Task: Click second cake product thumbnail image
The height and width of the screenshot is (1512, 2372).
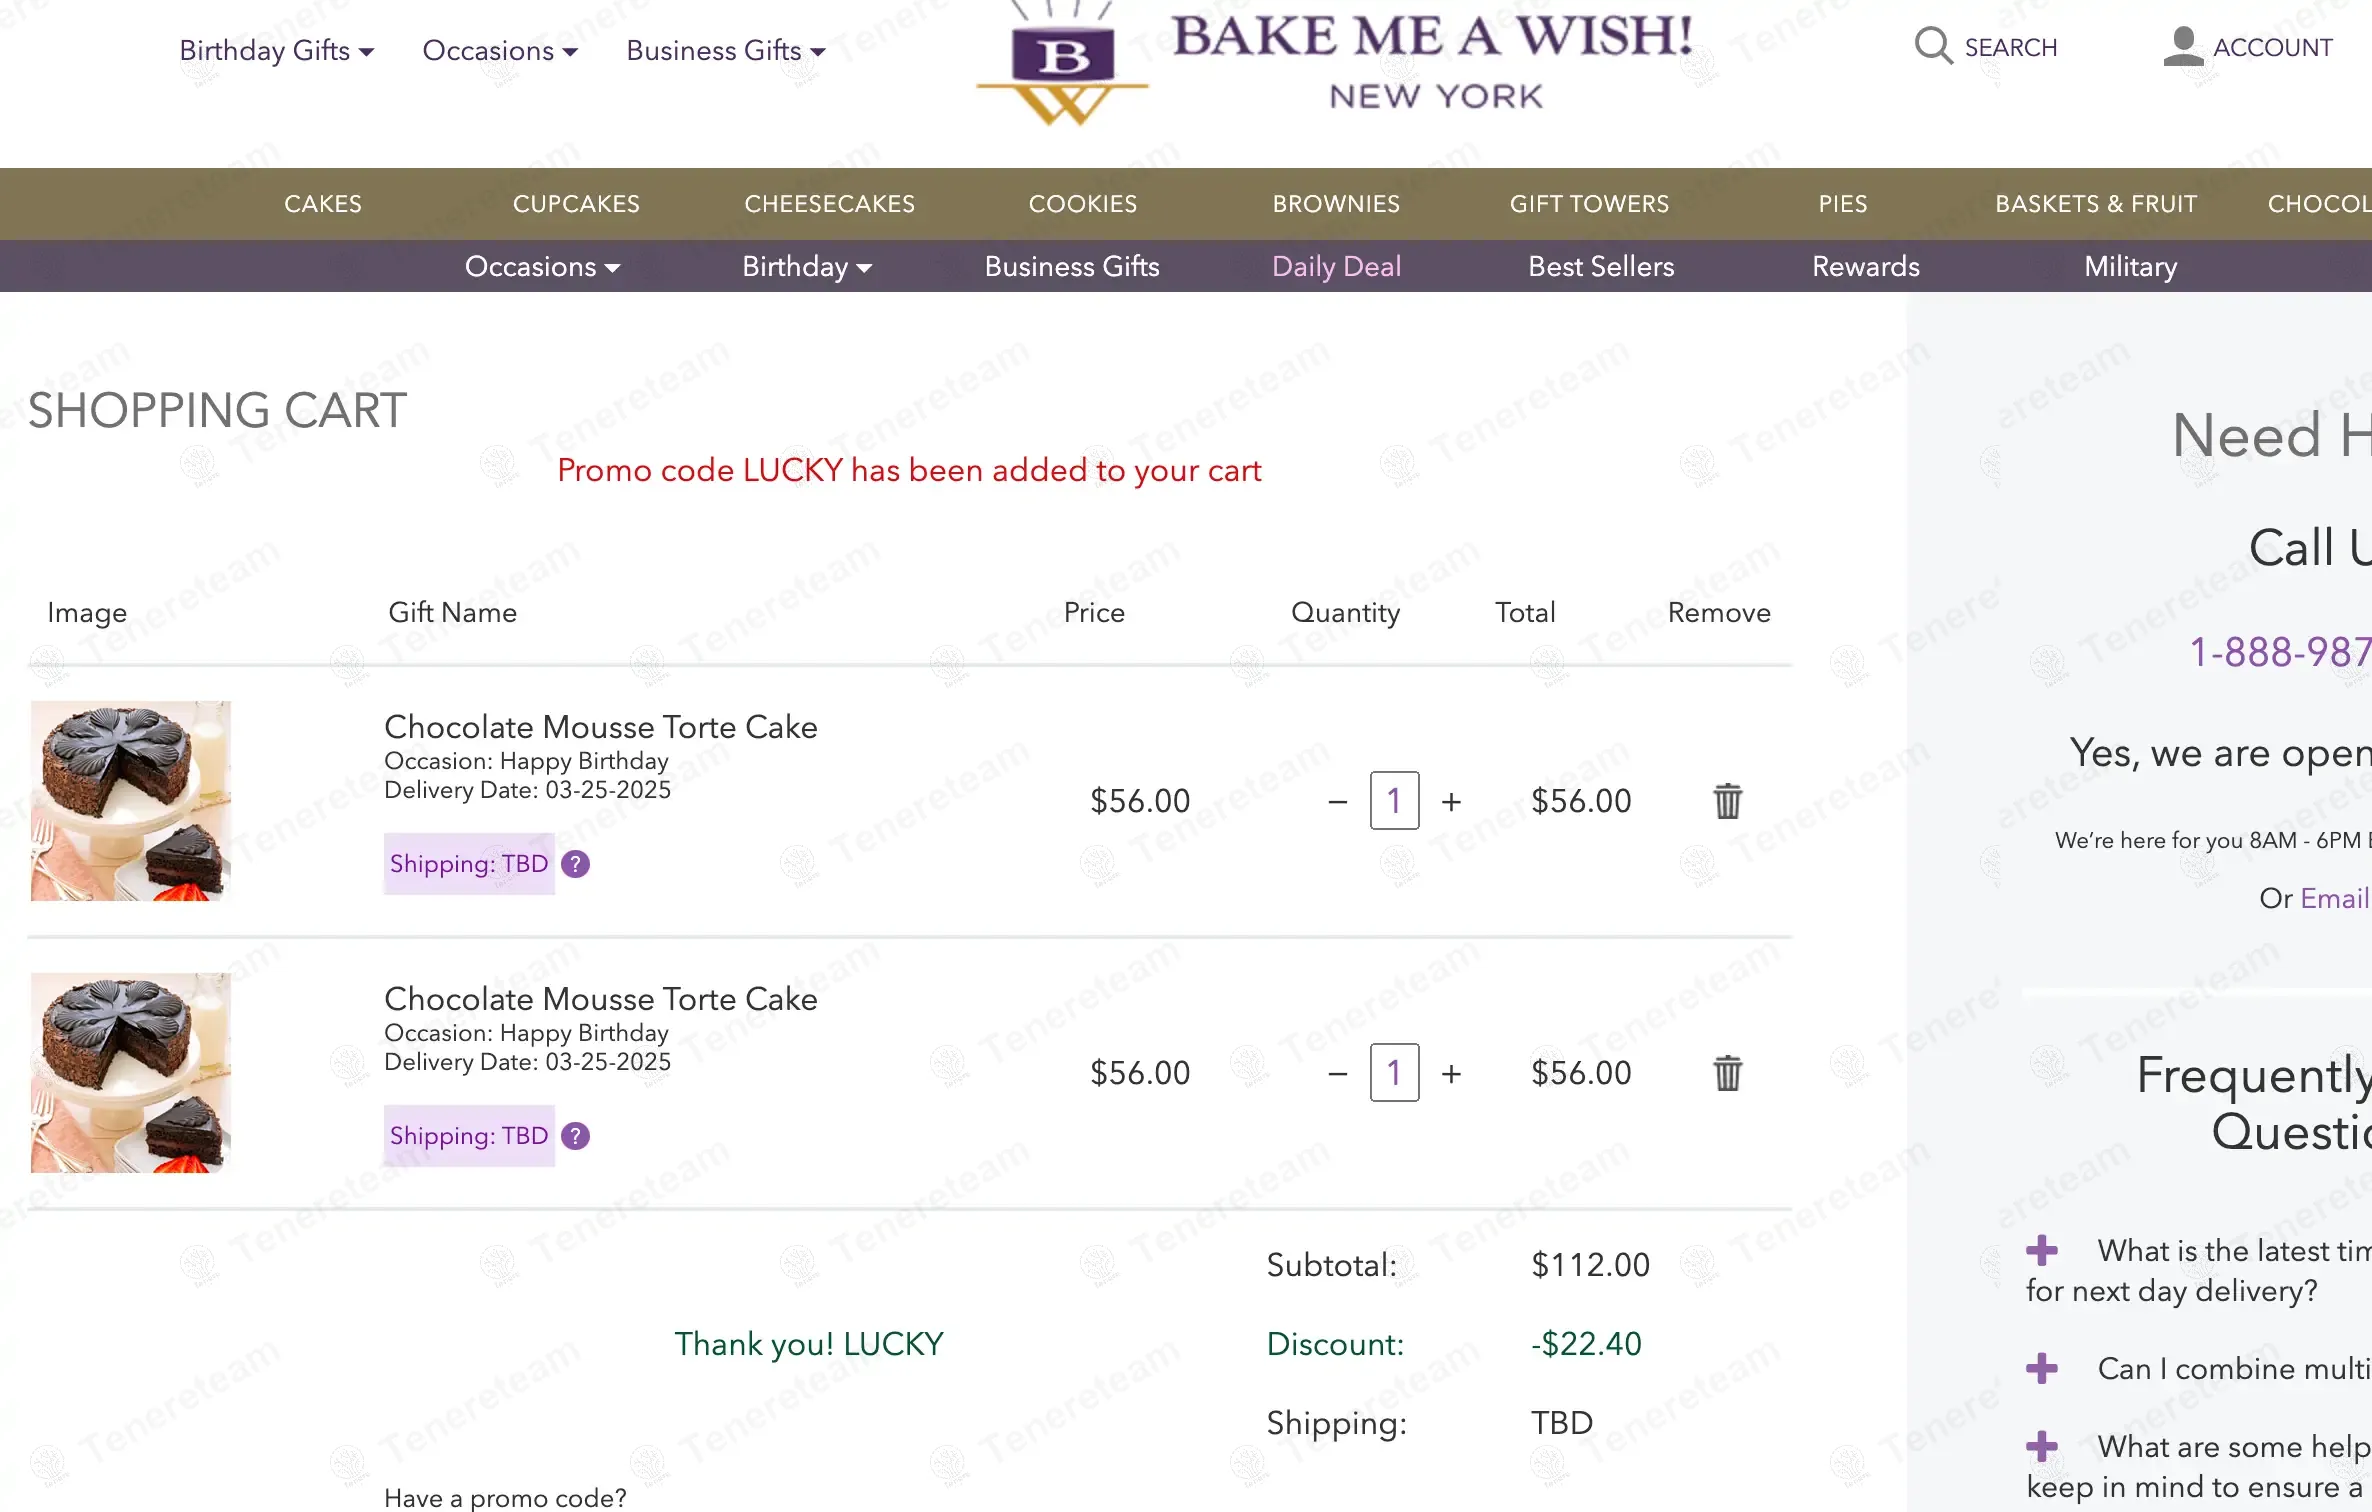Action: click(131, 1073)
